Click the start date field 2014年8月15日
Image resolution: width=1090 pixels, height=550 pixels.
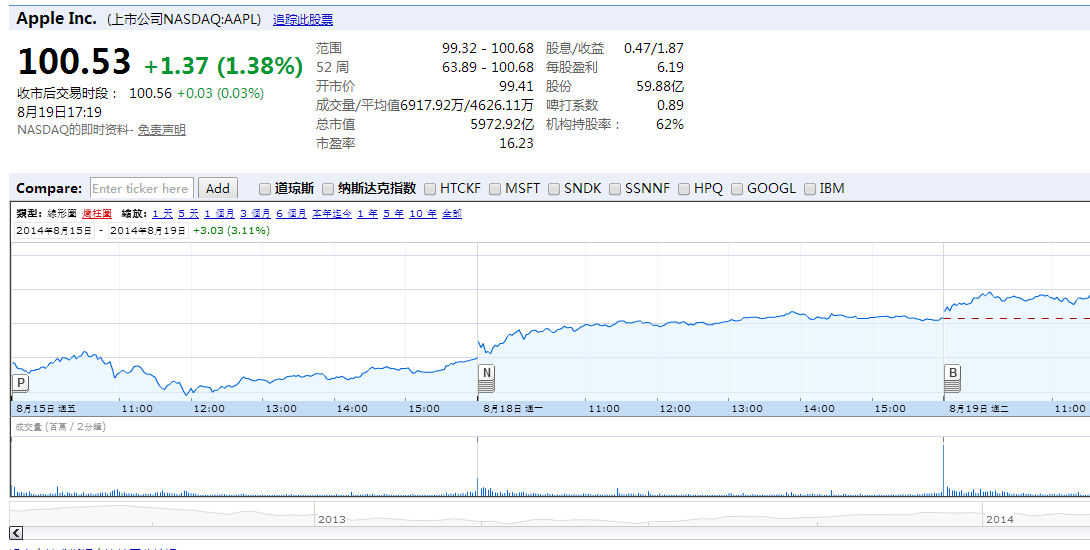pos(54,230)
